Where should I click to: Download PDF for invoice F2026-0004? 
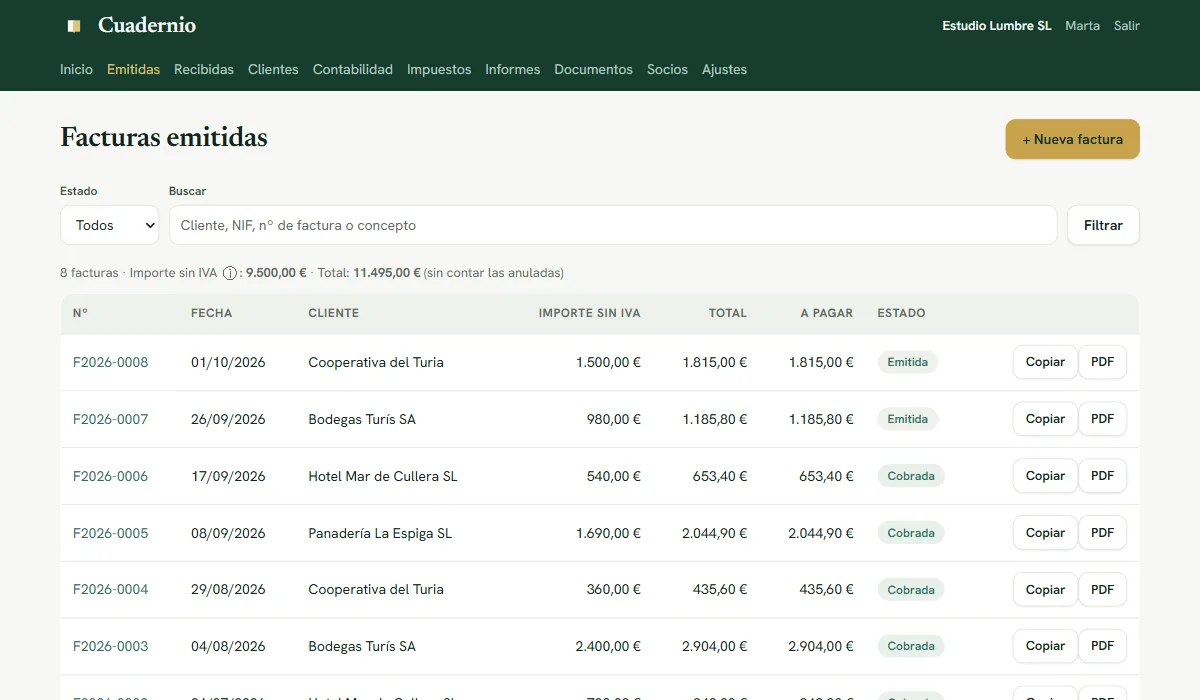click(1102, 590)
